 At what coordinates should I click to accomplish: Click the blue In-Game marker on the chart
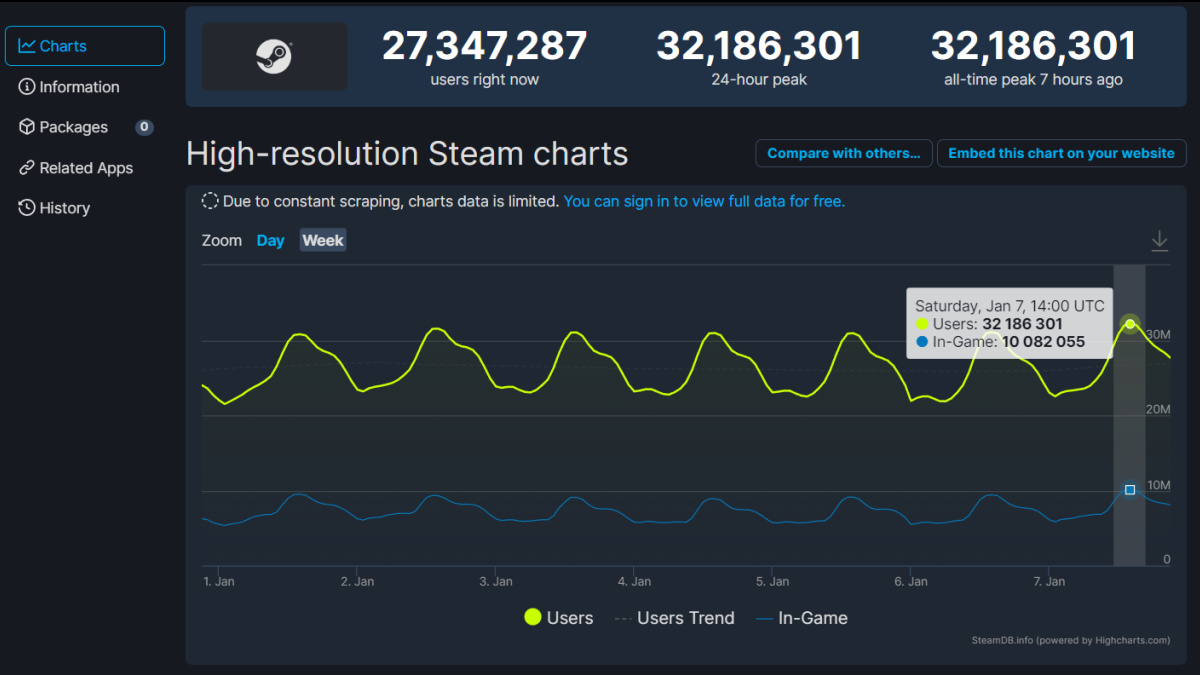pyautogui.click(x=1129, y=489)
